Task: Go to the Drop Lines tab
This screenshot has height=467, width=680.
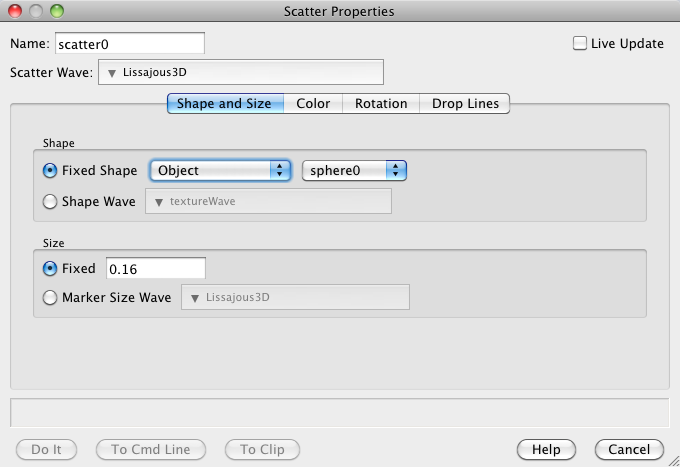Action: (465, 103)
